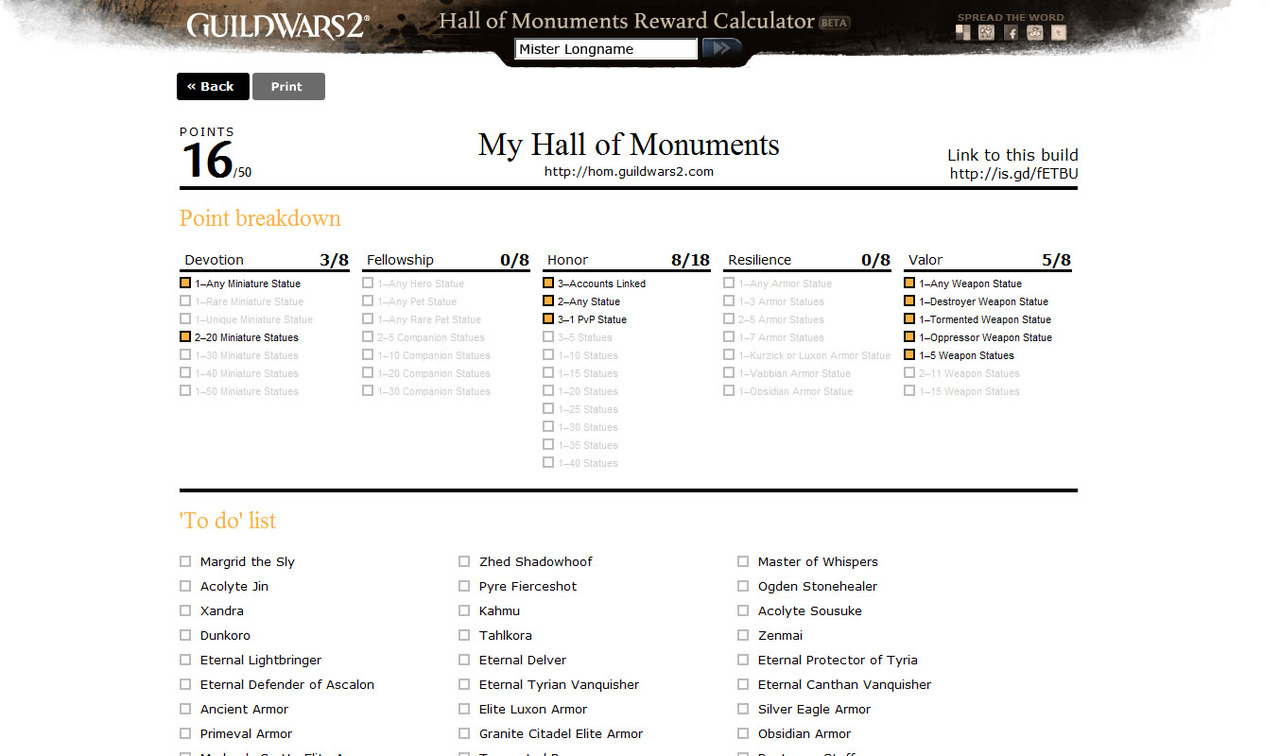Image resolution: width=1280 pixels, height=756 pixels.
Task: Tick Eternal Protector of Tyria
Action: pos(743,660)
